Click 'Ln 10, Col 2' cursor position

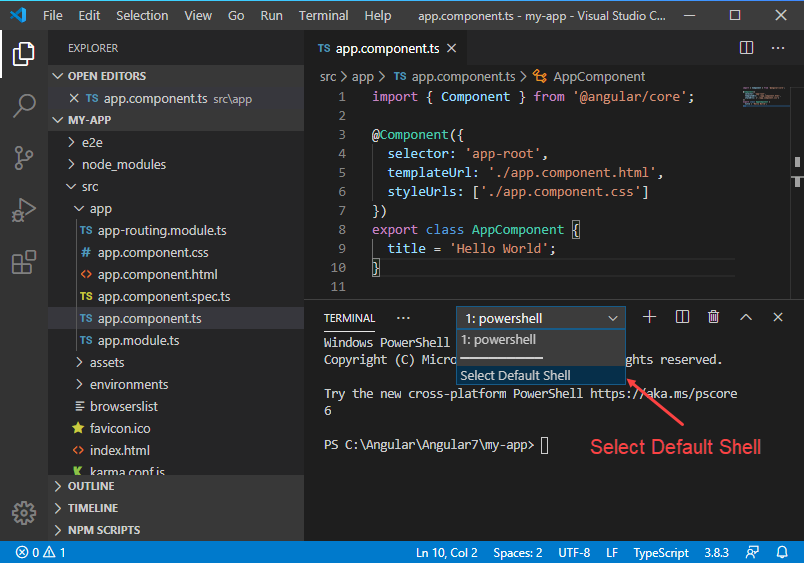coord(447,552)
